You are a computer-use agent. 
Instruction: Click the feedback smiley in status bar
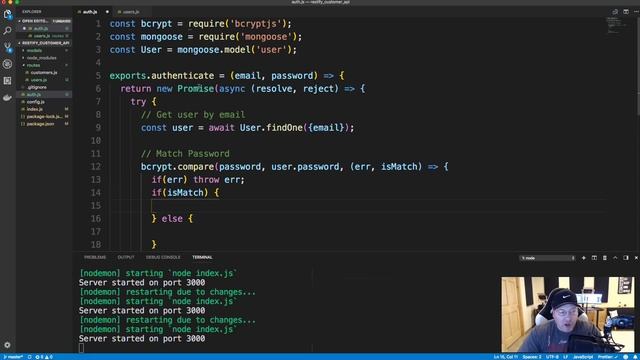pos(626,357)
